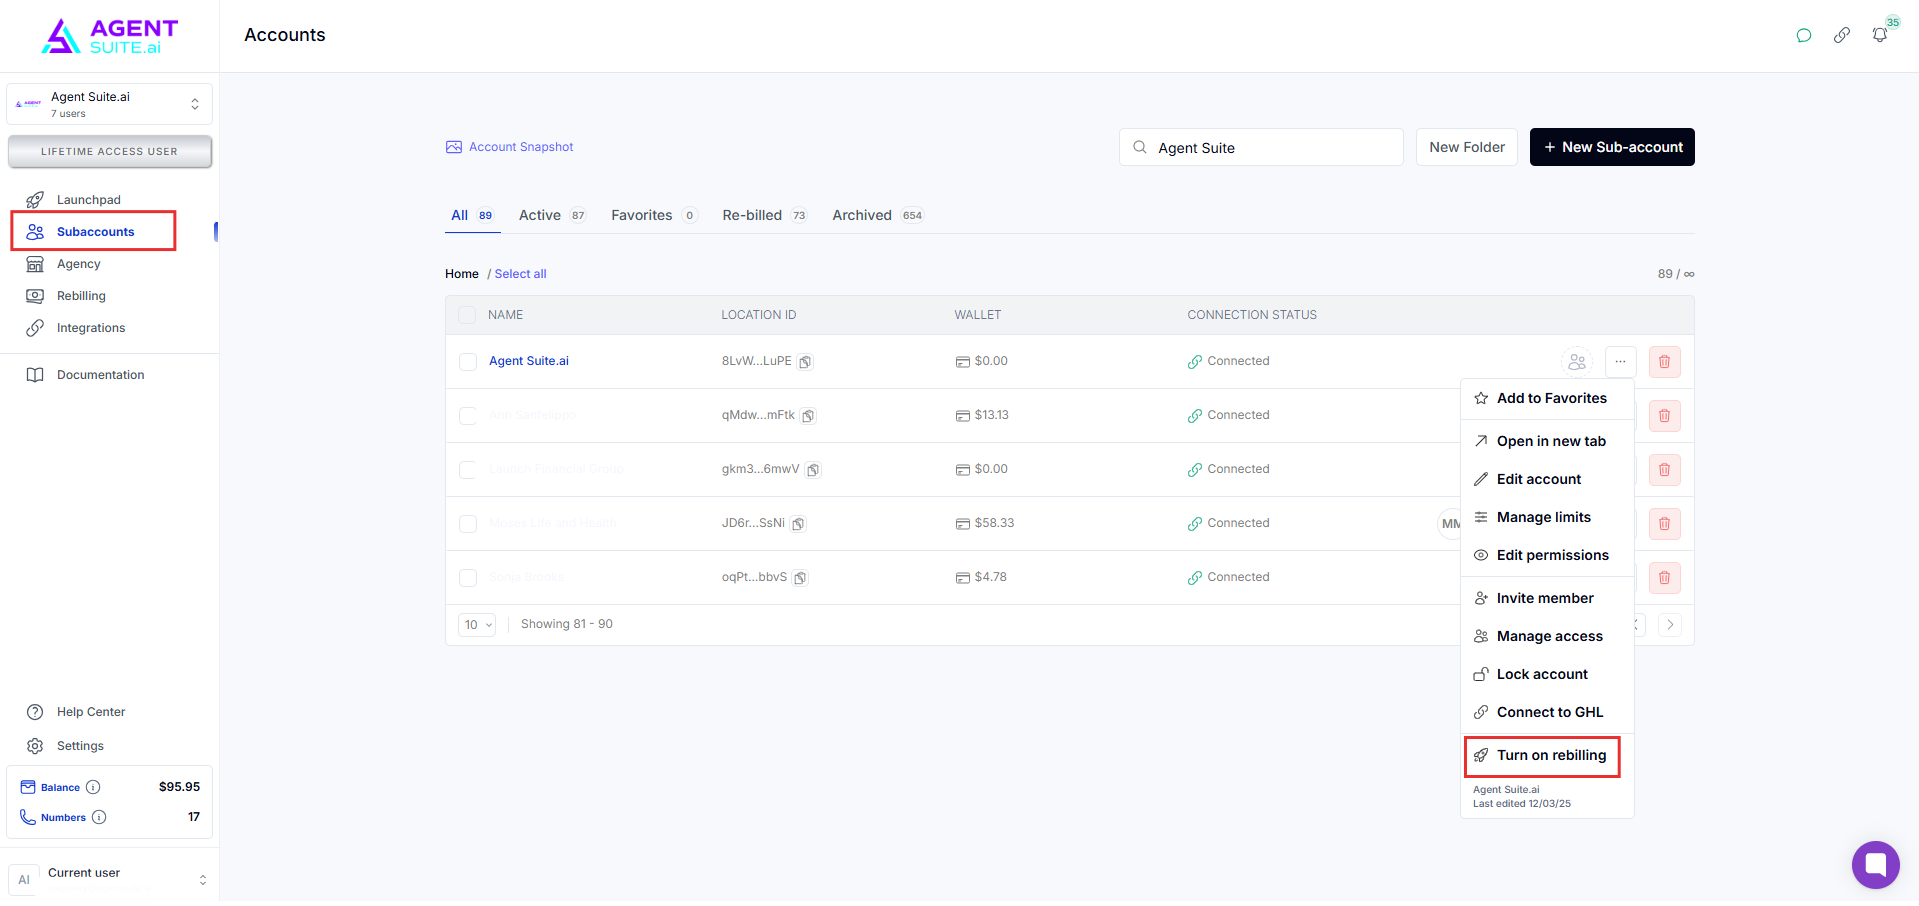Click the link icon beside Connected for 8LvW...LuPE
Viewport: 1919px width, 906px height.
coord(1194,362)
